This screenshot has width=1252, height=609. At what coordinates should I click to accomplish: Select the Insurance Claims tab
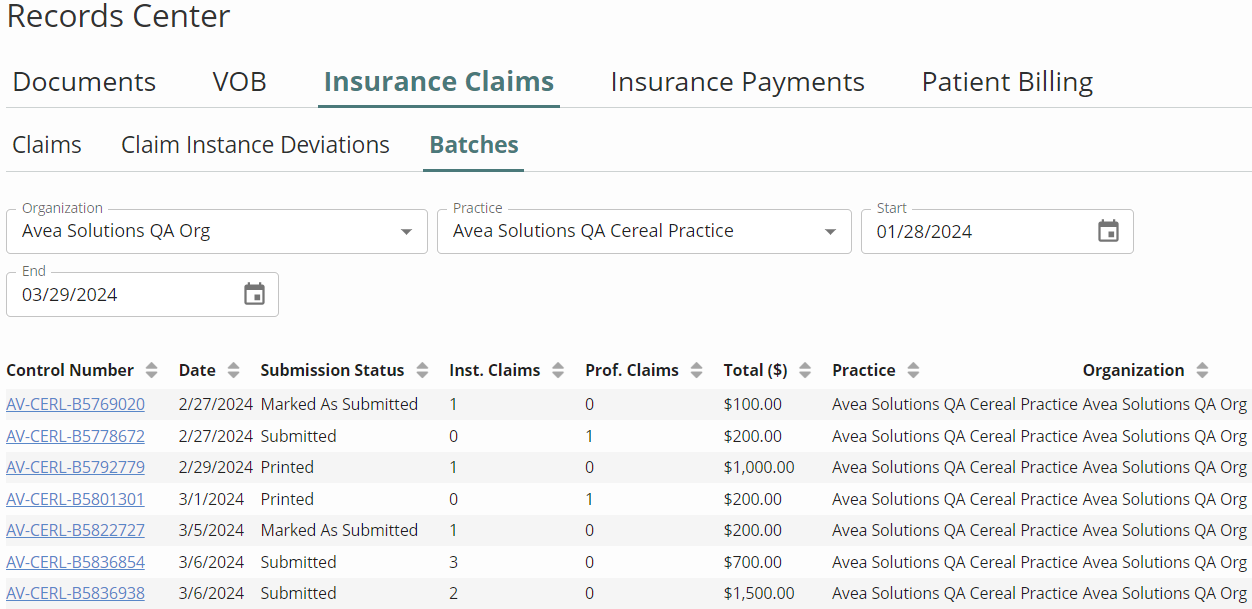click(439, 82)
